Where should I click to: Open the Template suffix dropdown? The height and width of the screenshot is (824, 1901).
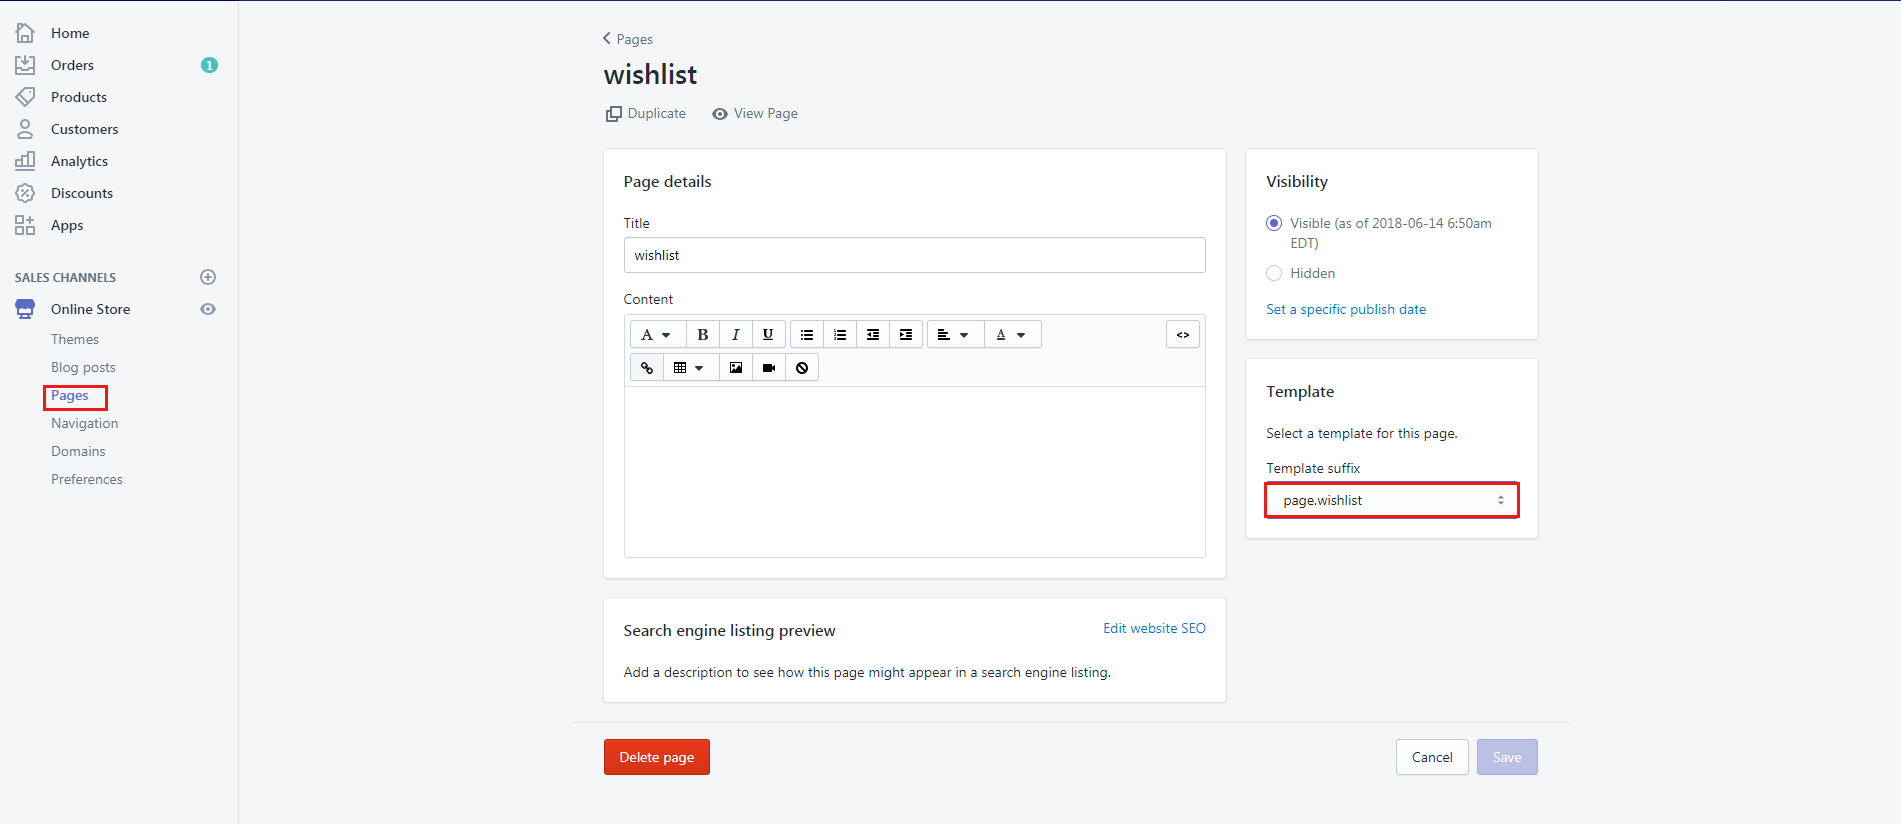[x=1391, y=500]
